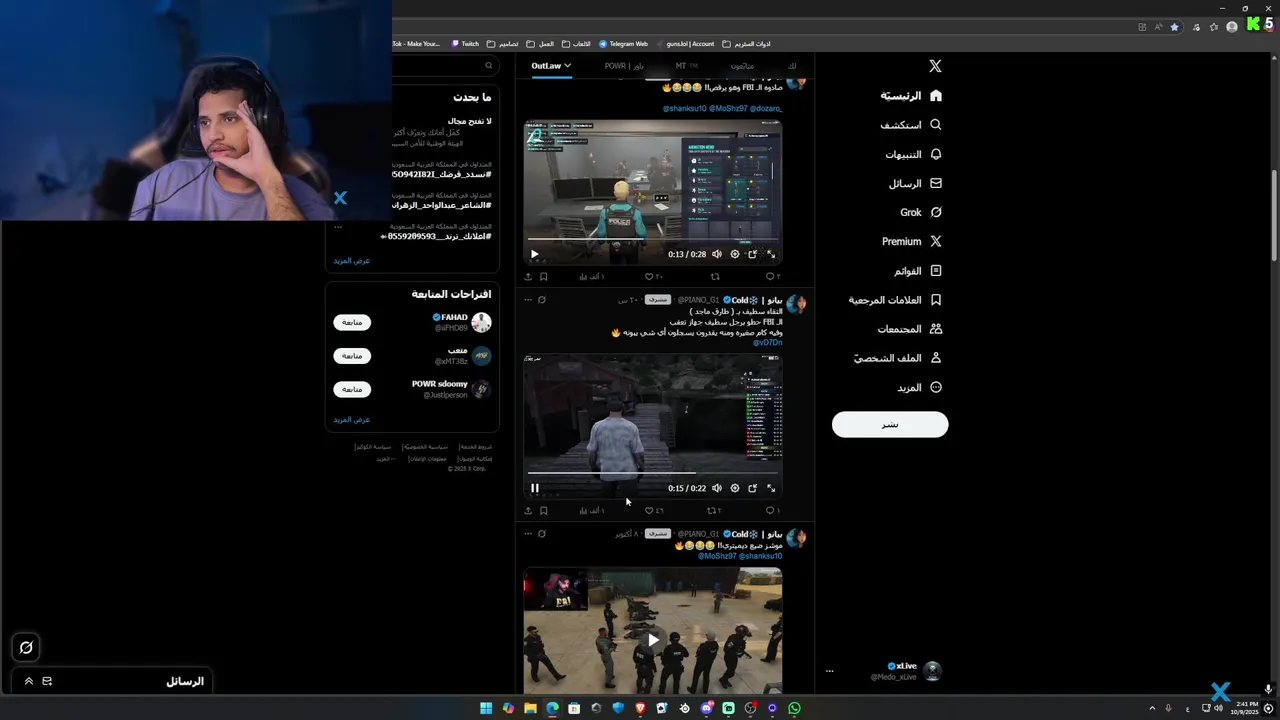Image resolution: width=1280 pixels, height=720 pixels.
Task: Open Windows Start menu
Action: tap(486, 708)
